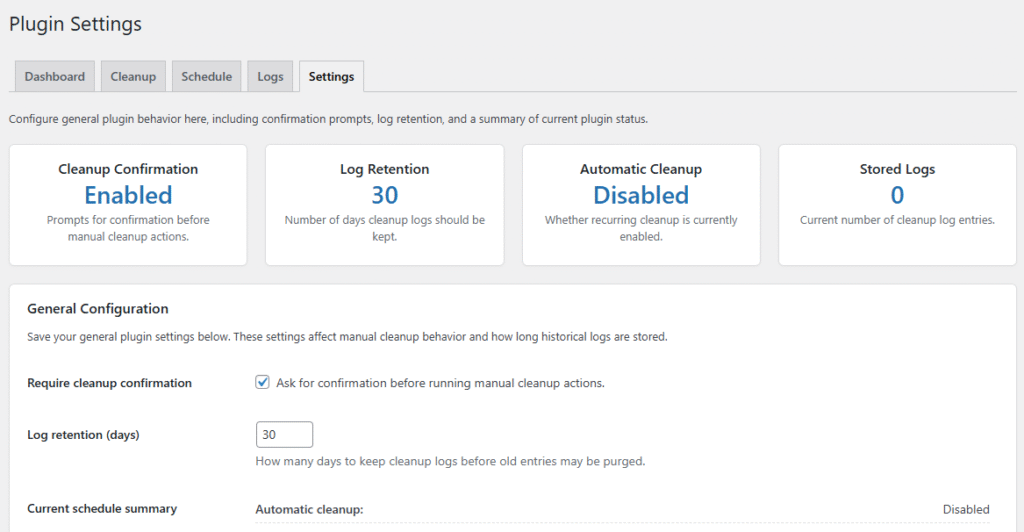Click the Plugin Settings page heading
The width and height of the screenshot is (1024, 532).
pyautogui.click(x=76, y=23)
